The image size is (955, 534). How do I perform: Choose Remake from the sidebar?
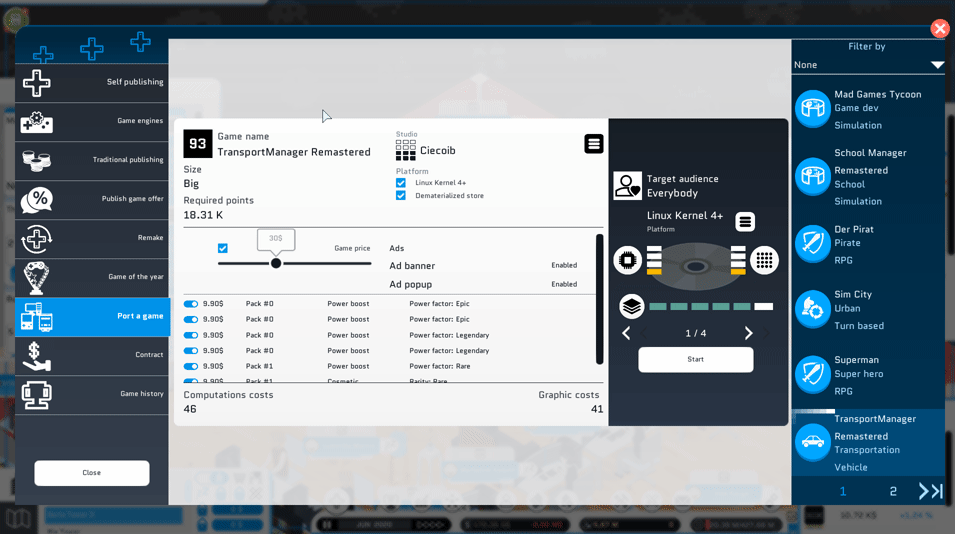tap(92, 238)
